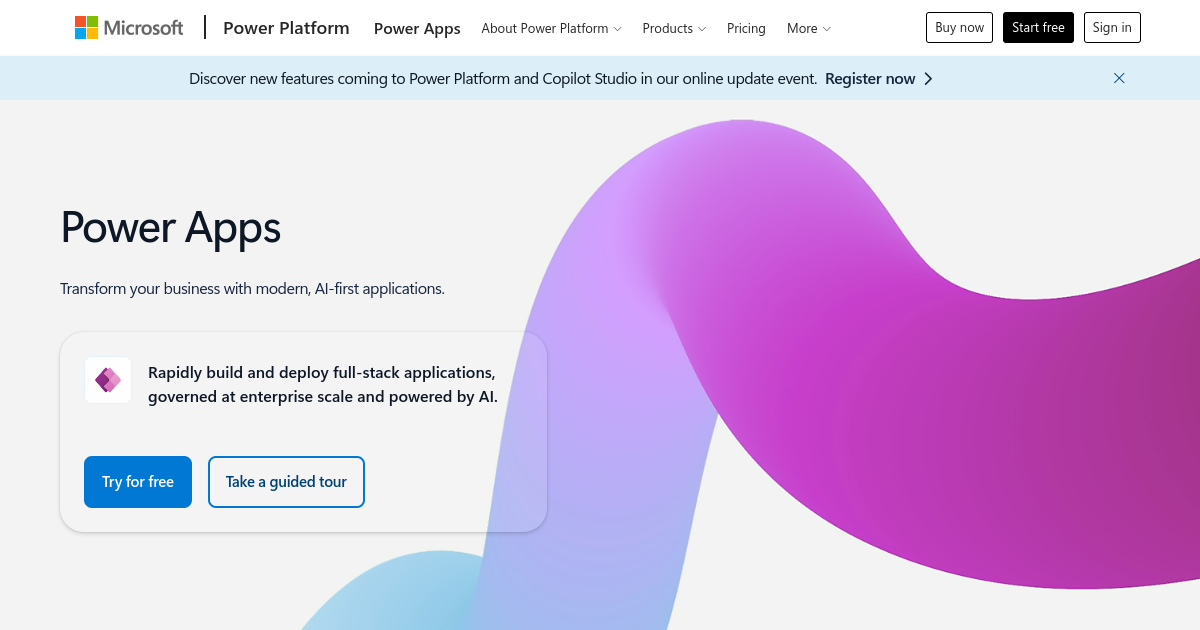Click Take a guided tour button
Screen dimensions: 1200x630
[286, 482]
